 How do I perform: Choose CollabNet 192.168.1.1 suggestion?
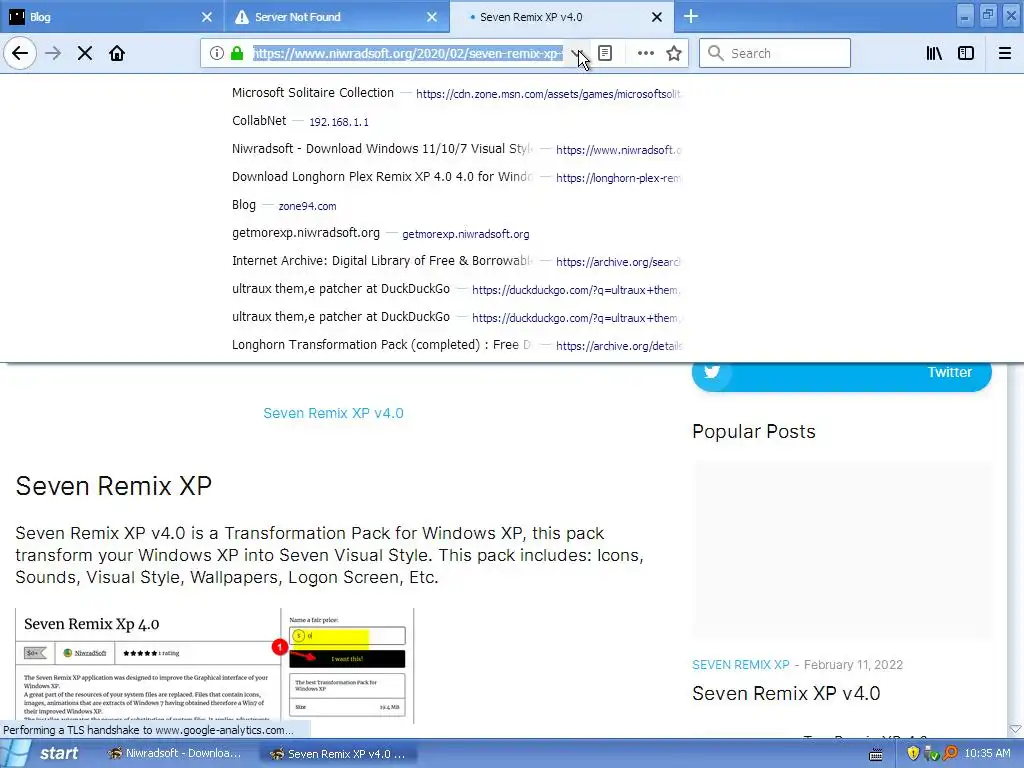coord(456,121)
